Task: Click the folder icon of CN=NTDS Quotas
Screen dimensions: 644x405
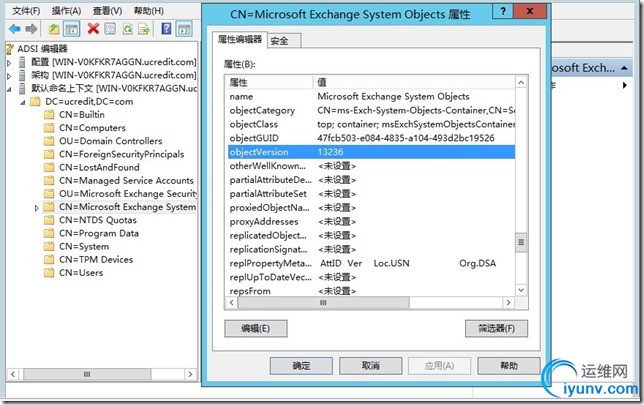Action: 49,220
